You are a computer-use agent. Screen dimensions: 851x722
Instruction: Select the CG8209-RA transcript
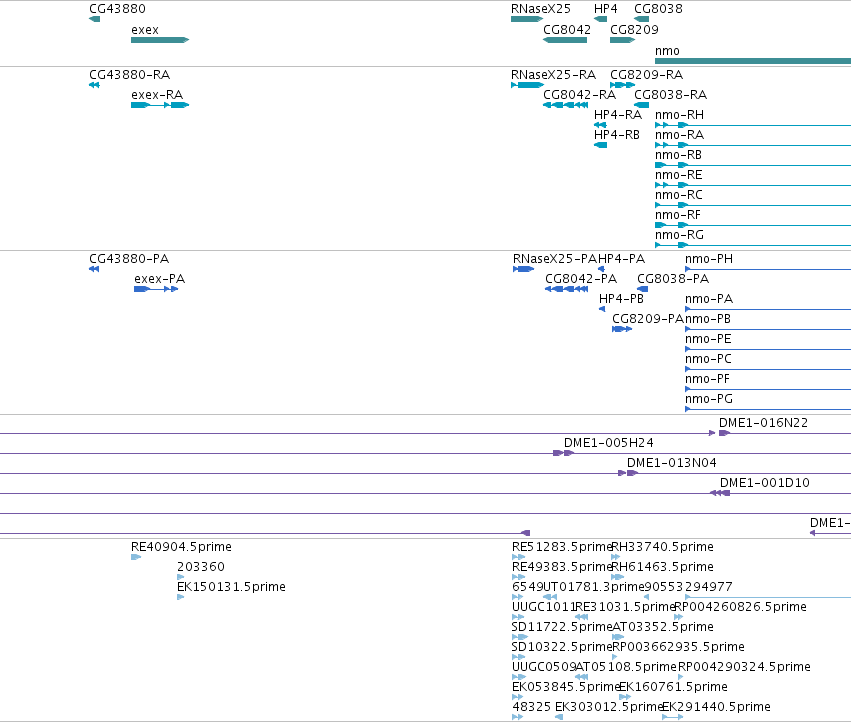pos(623,85)
